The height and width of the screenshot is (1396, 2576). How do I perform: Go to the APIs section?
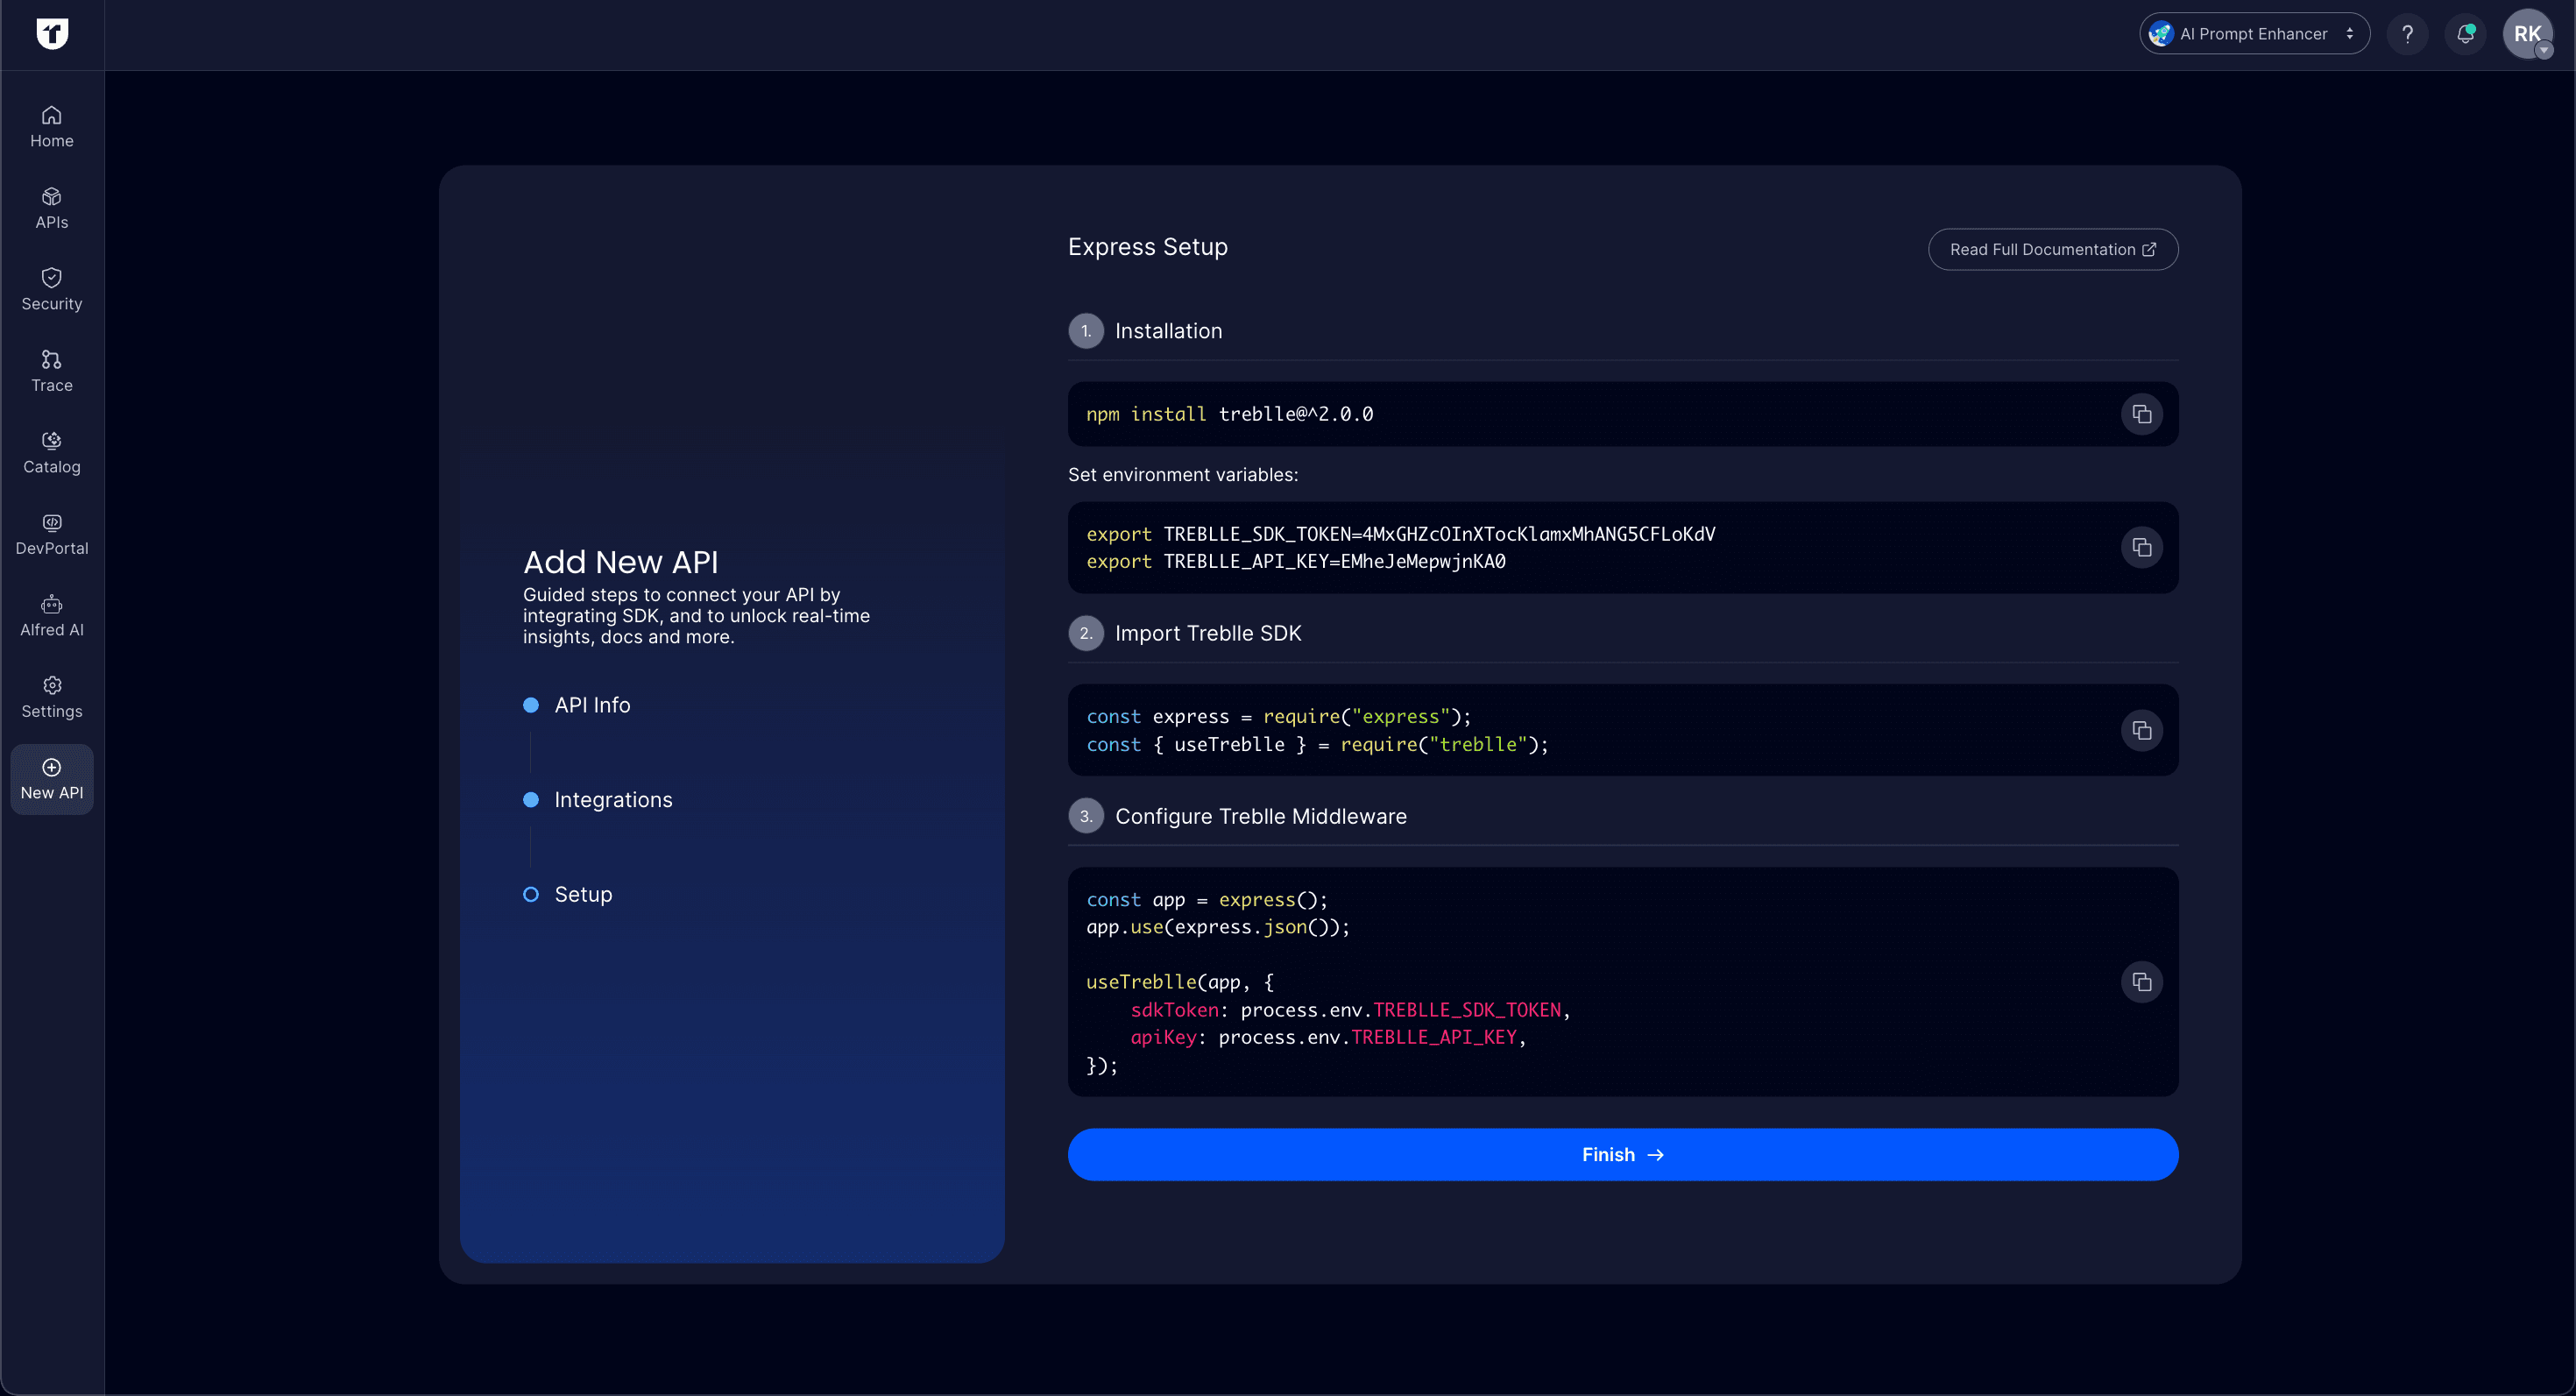click(52, 208)
